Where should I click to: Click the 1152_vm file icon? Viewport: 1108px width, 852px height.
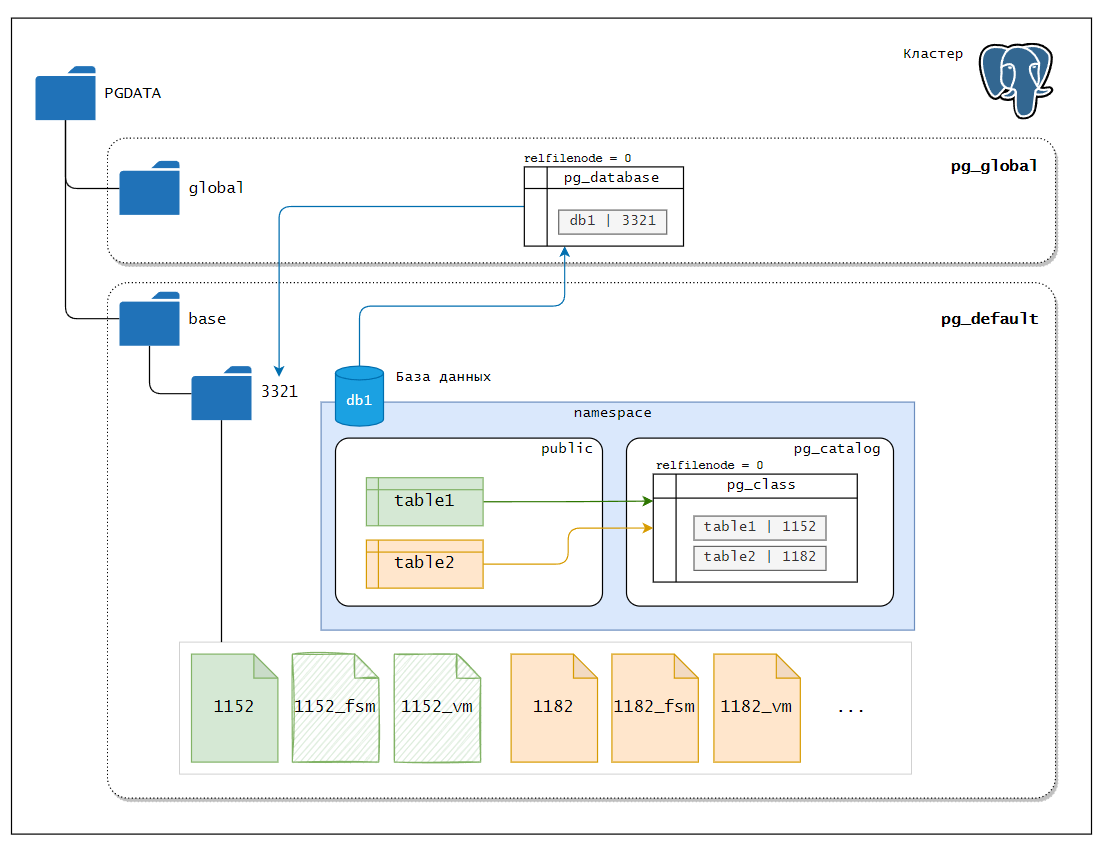(437, 707)
